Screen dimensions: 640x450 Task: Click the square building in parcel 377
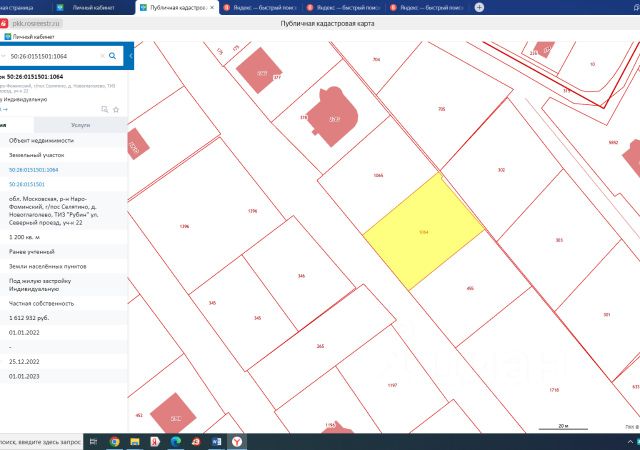click(259, 70)
